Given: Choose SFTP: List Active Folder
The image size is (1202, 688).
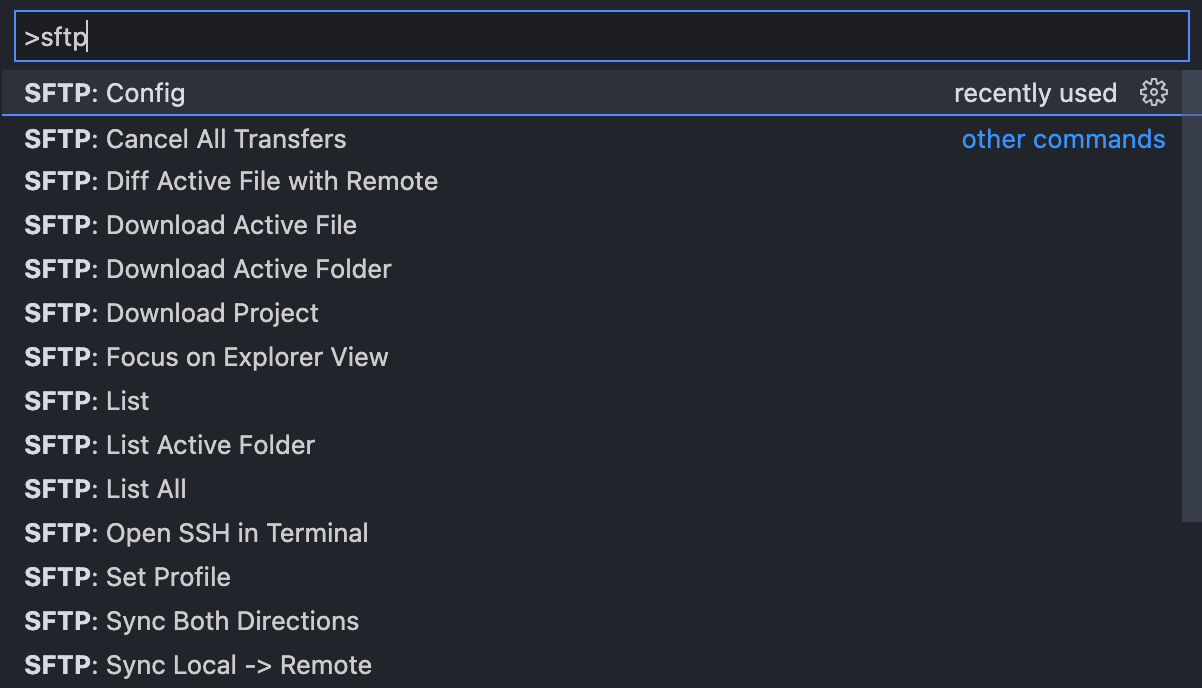Looking at the screenshot, I should (591, 446).
